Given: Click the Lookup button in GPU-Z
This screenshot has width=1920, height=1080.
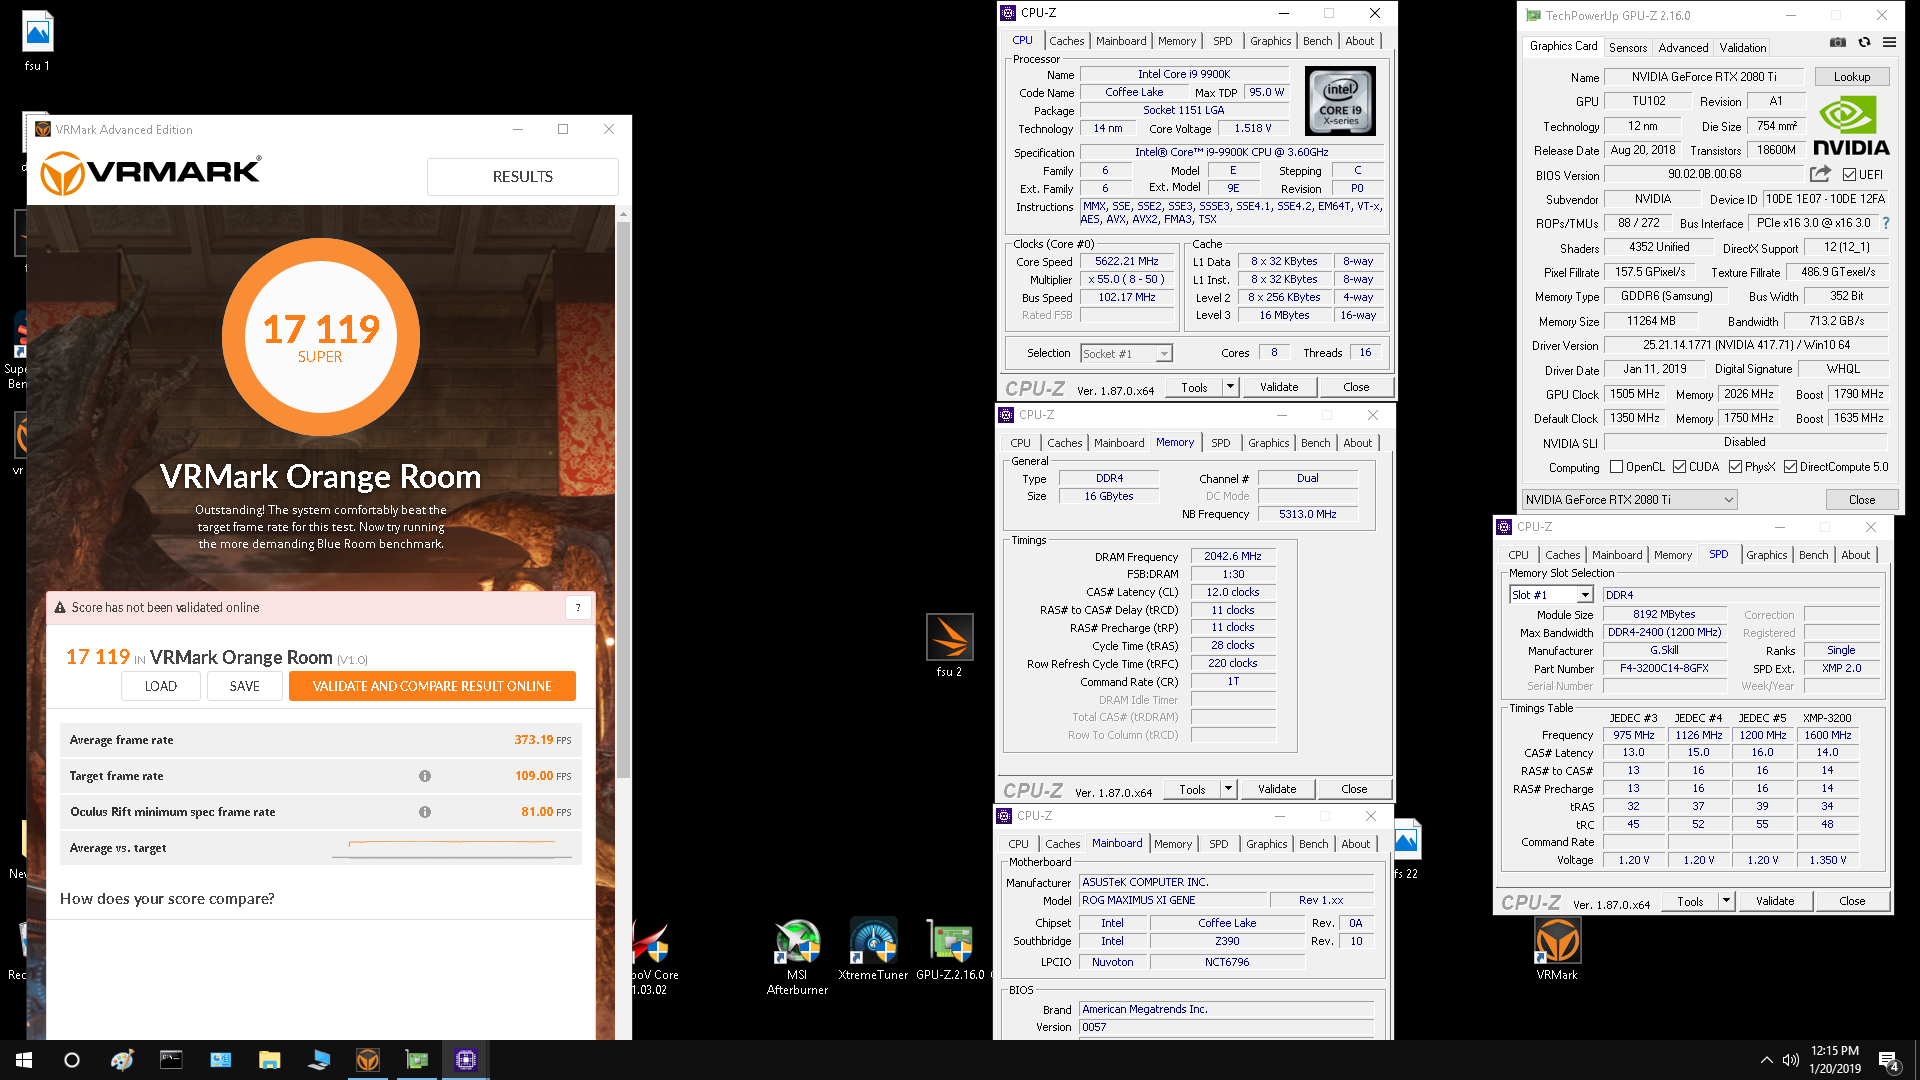Looking at the screenshot, I should point(1852,77).
